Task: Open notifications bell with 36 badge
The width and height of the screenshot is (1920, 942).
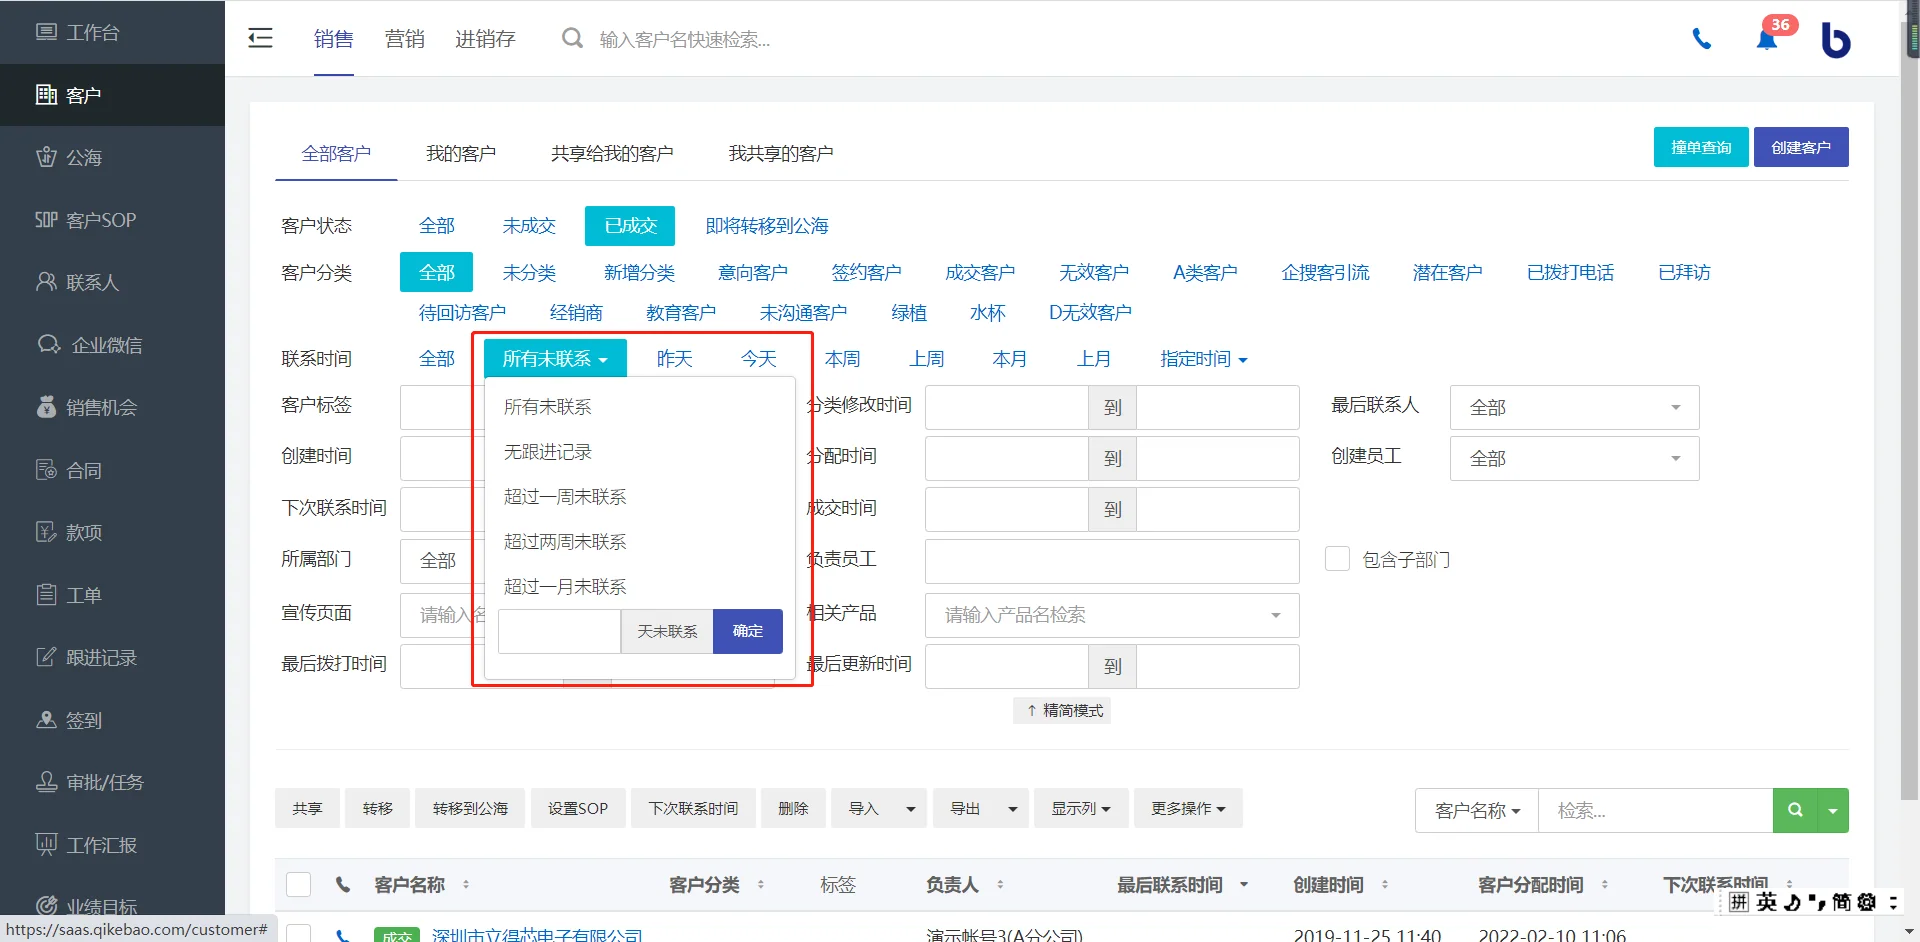Action: (1767, 39)
